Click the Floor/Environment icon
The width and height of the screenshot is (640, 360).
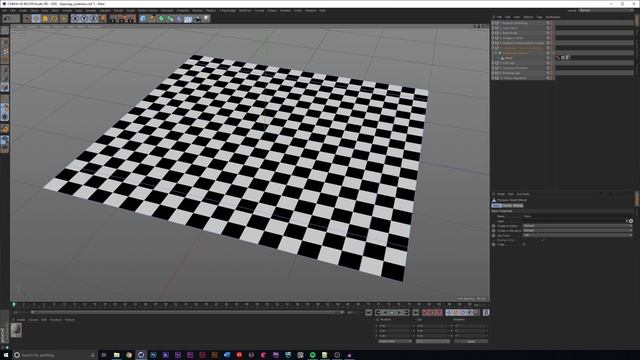[188, 19]
